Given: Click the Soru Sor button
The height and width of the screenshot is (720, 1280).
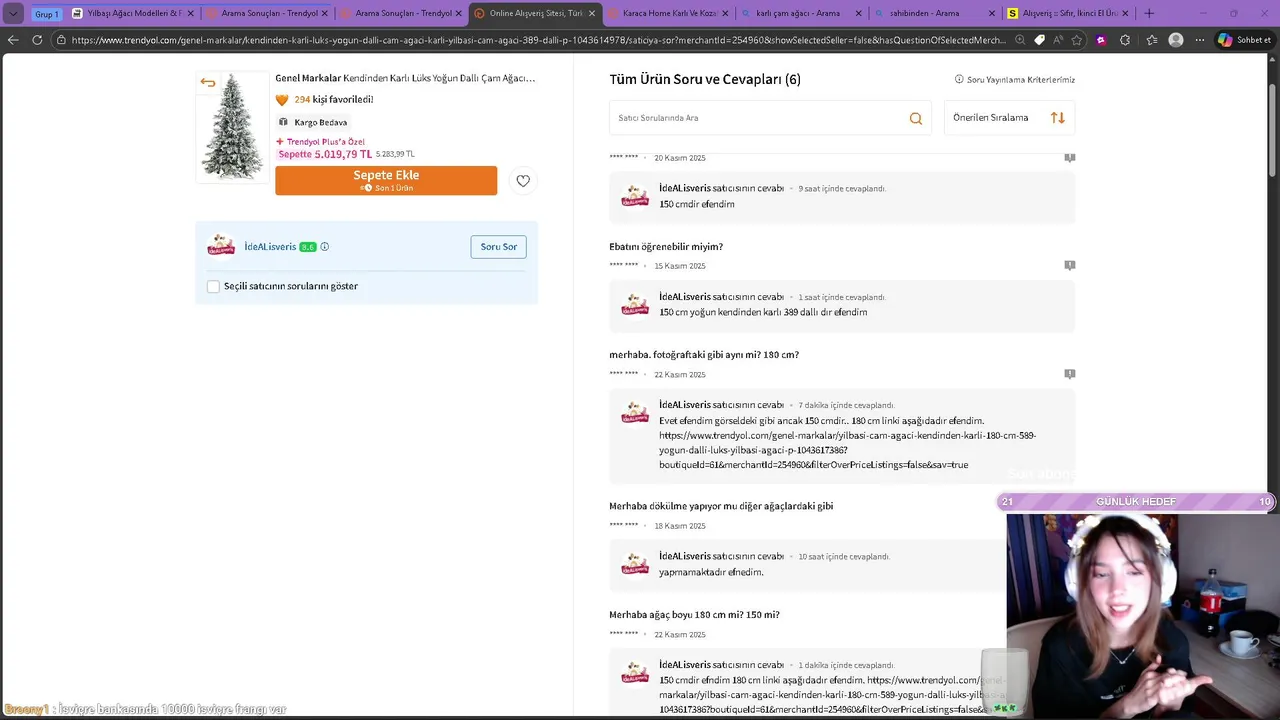Looking at the screenshot, I should click(x=498, y=247).
